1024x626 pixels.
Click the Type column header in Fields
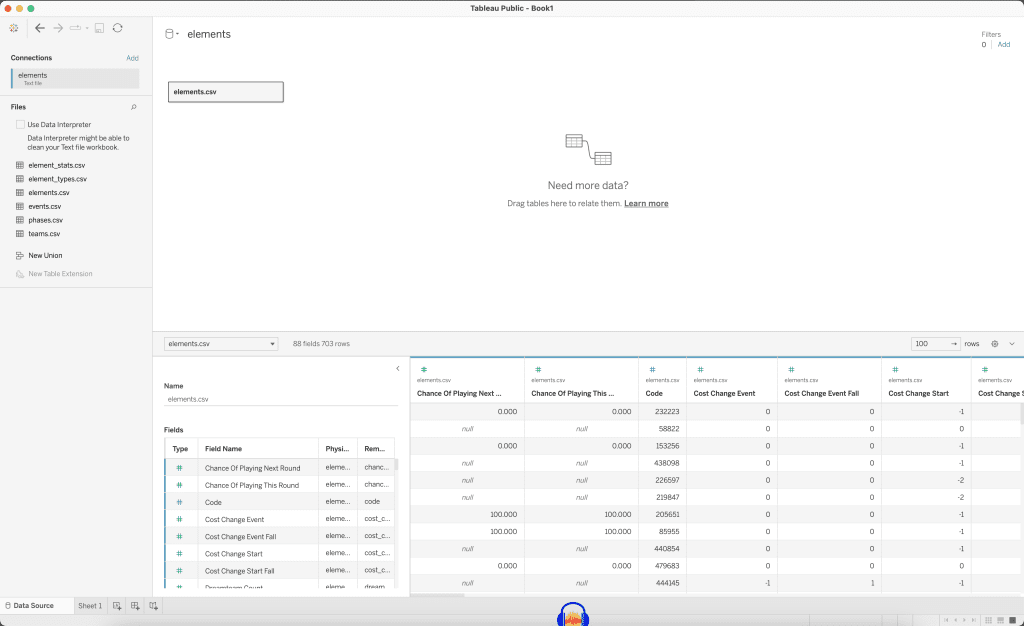180,449
